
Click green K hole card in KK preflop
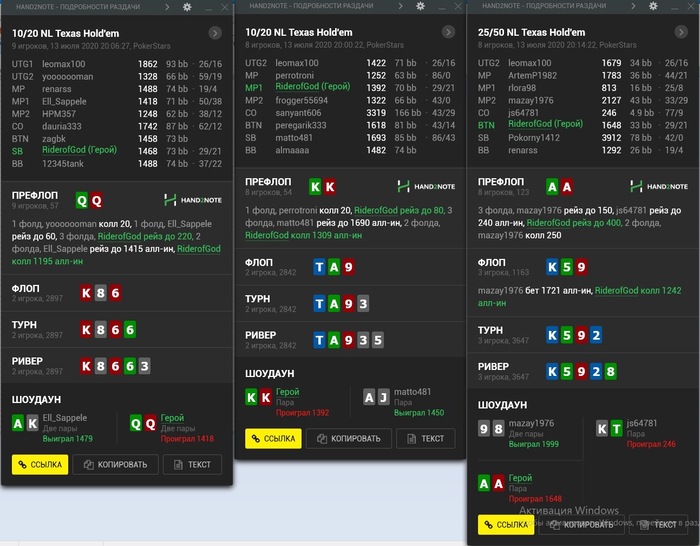pos(315,187)
